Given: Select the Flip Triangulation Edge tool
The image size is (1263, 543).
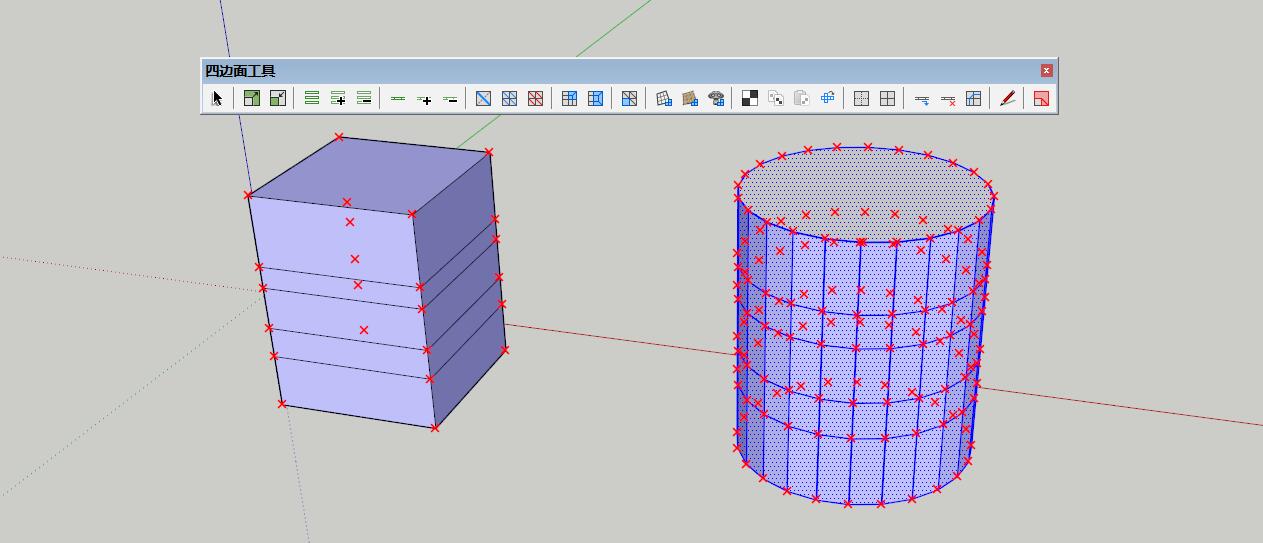Looking at the screenshot, I should pyautogui.click(x=483, y=98).
